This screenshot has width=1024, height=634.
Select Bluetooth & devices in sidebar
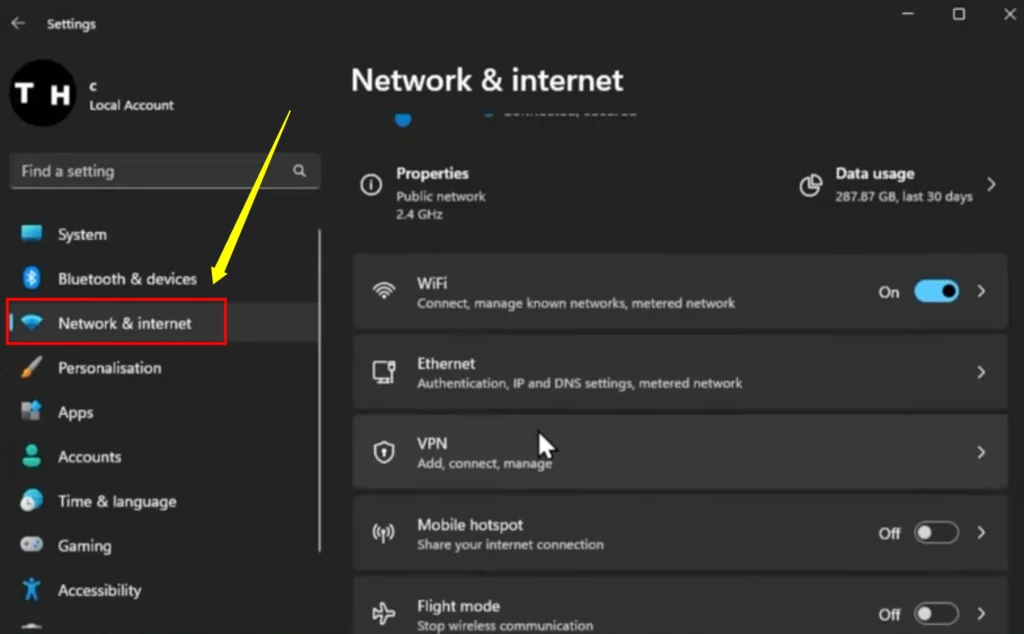163,279
